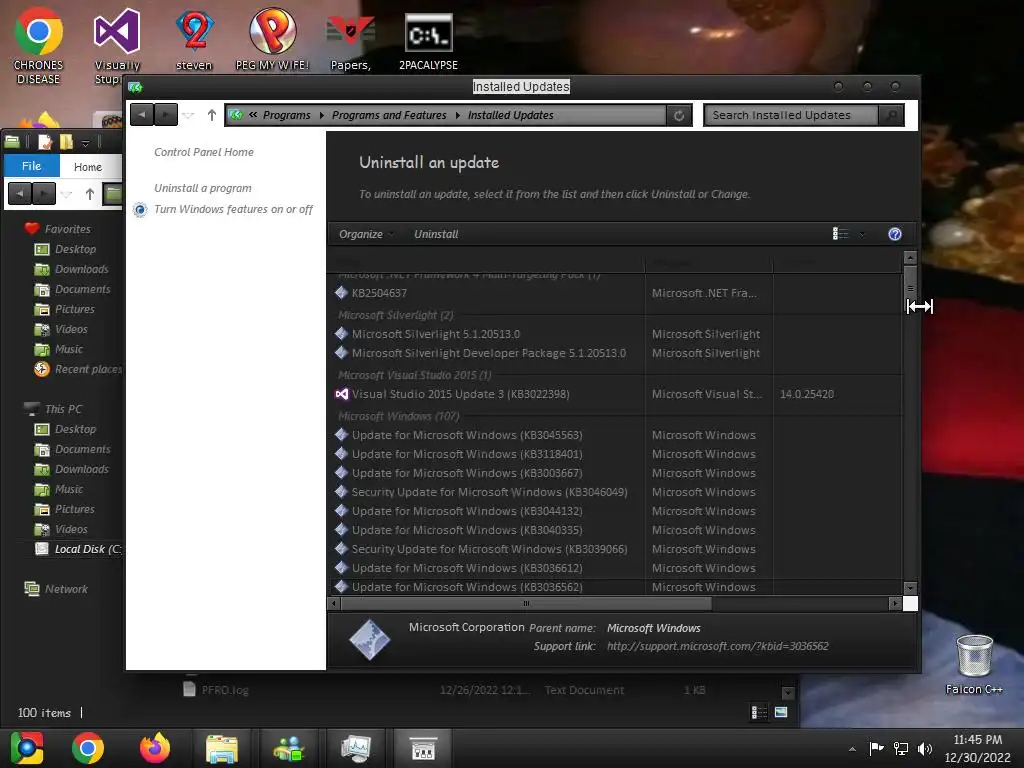Screen dimensions: 1024x768
Task: Select Network in File Explorer sidebar
Action: [66, 589]
